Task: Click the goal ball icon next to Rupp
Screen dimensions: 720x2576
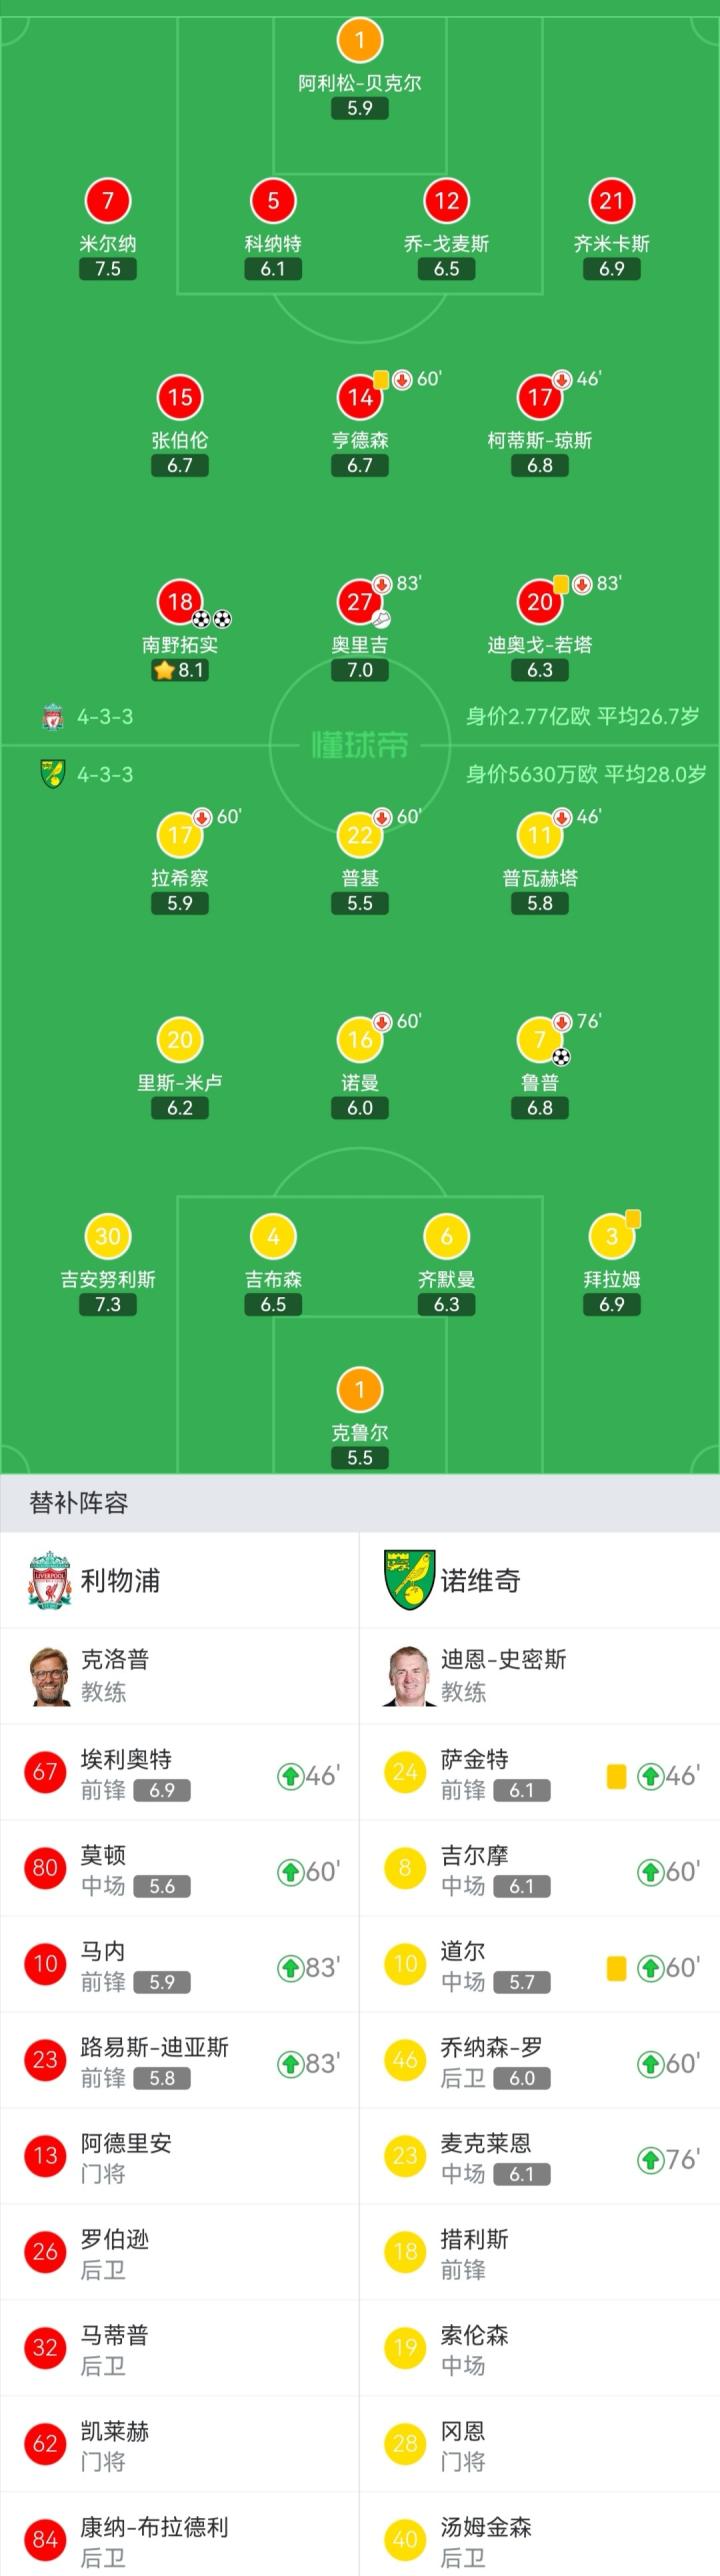Action: point(561,1057)
